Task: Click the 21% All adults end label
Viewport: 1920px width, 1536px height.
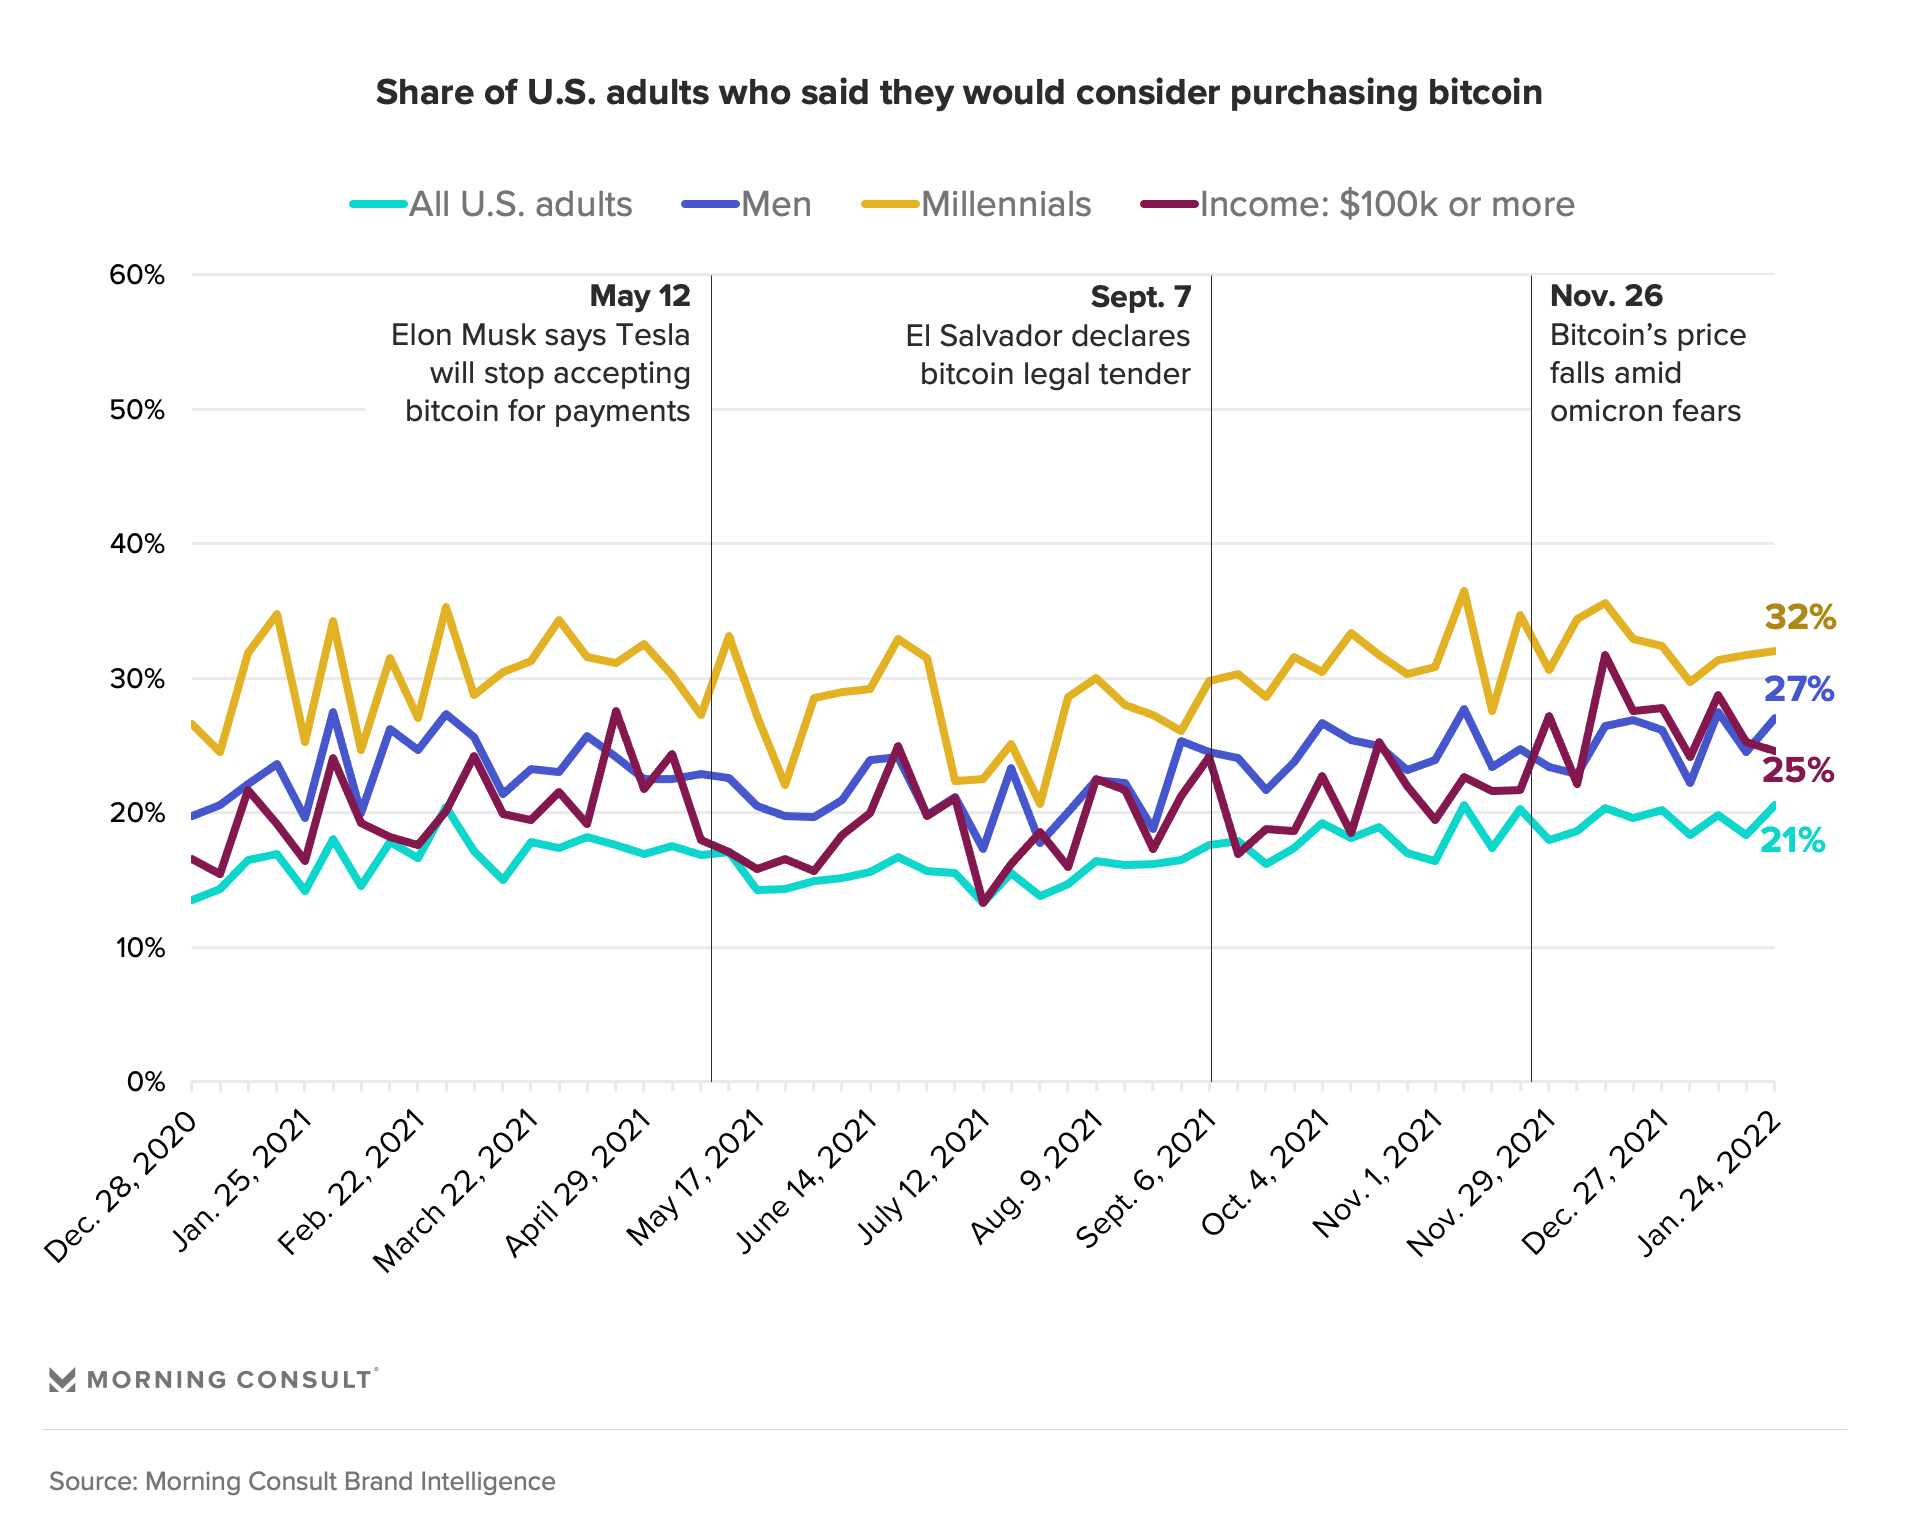Action: [1792, 841]
